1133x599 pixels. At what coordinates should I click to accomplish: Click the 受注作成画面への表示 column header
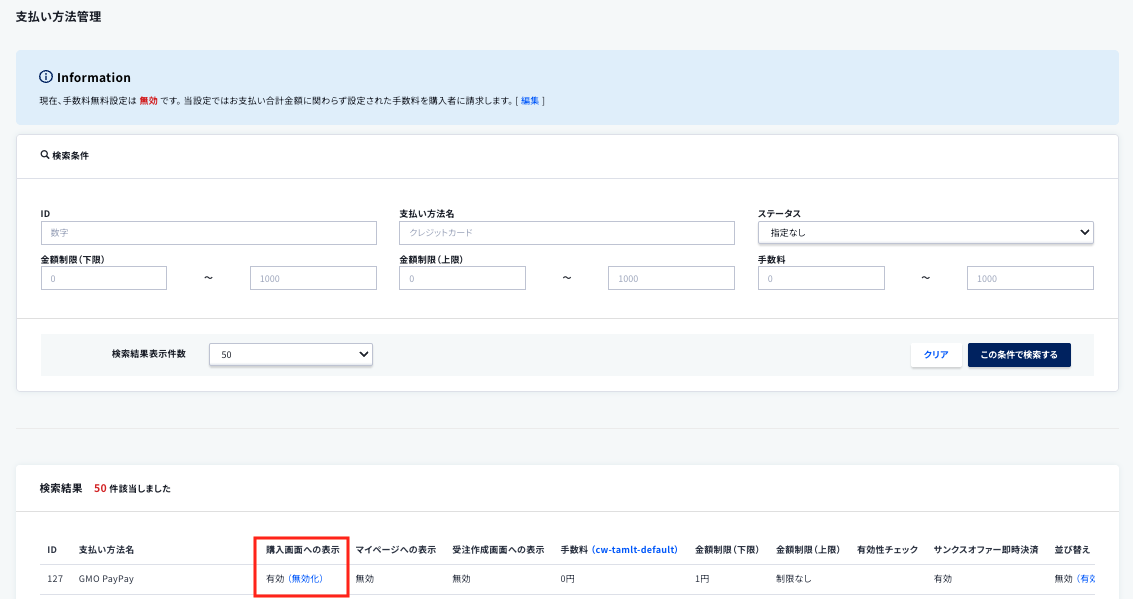tap(498, 550)
